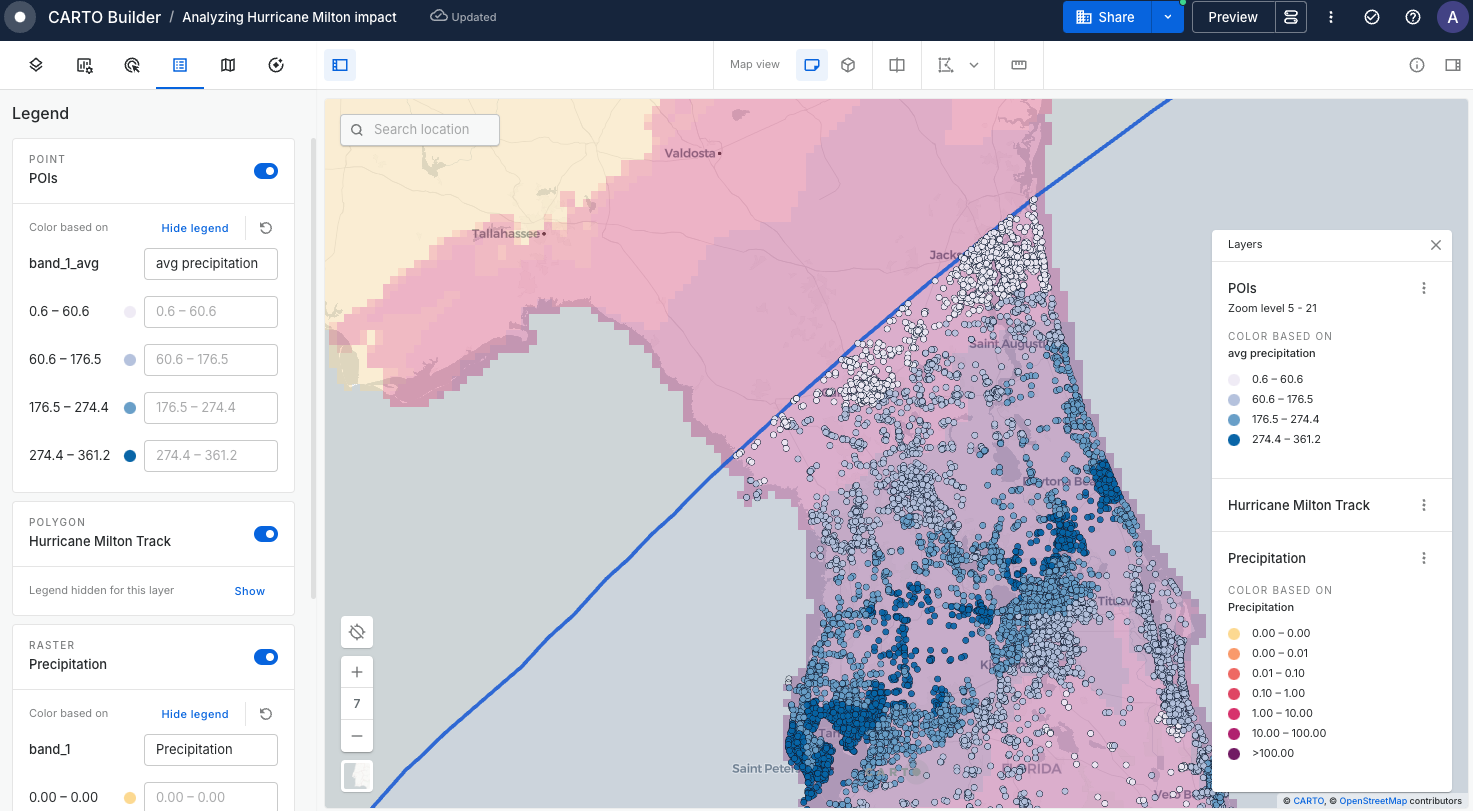Toggle Hurricane Milton Track legend switch

(265, 534)
